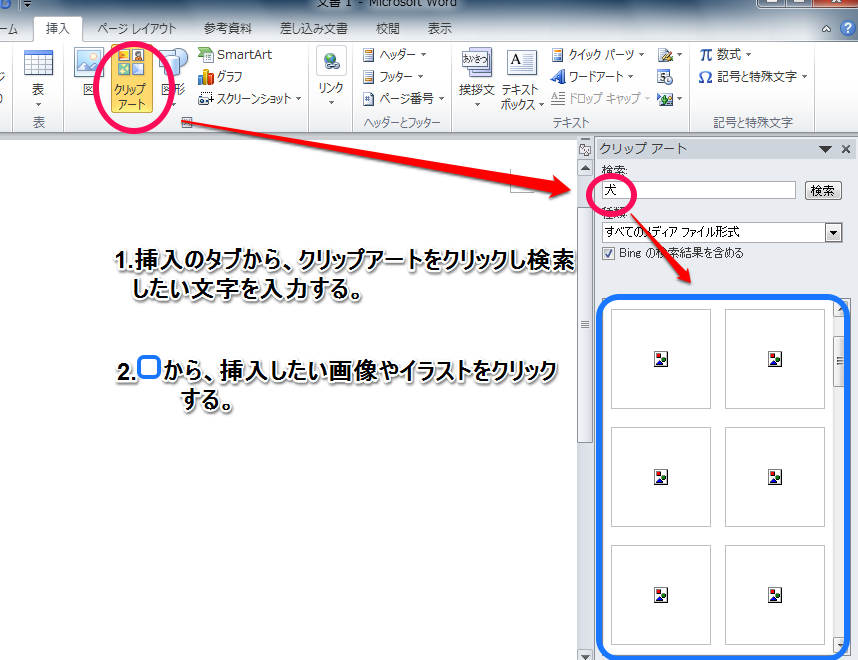This screenshot has height=660, width=858.
Task: Expand the スクリーンショット dropdown arrow
Action: 299,99
